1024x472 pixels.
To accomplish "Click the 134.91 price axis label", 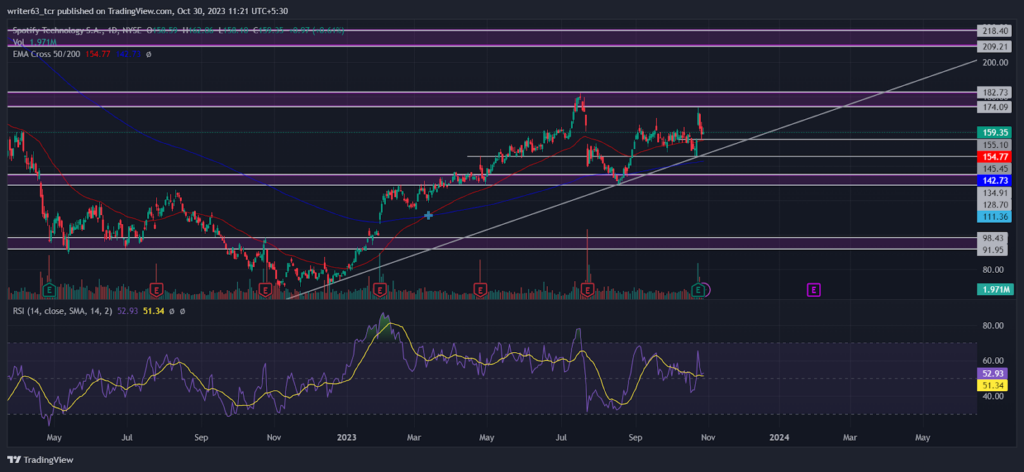I will point(995,193).
